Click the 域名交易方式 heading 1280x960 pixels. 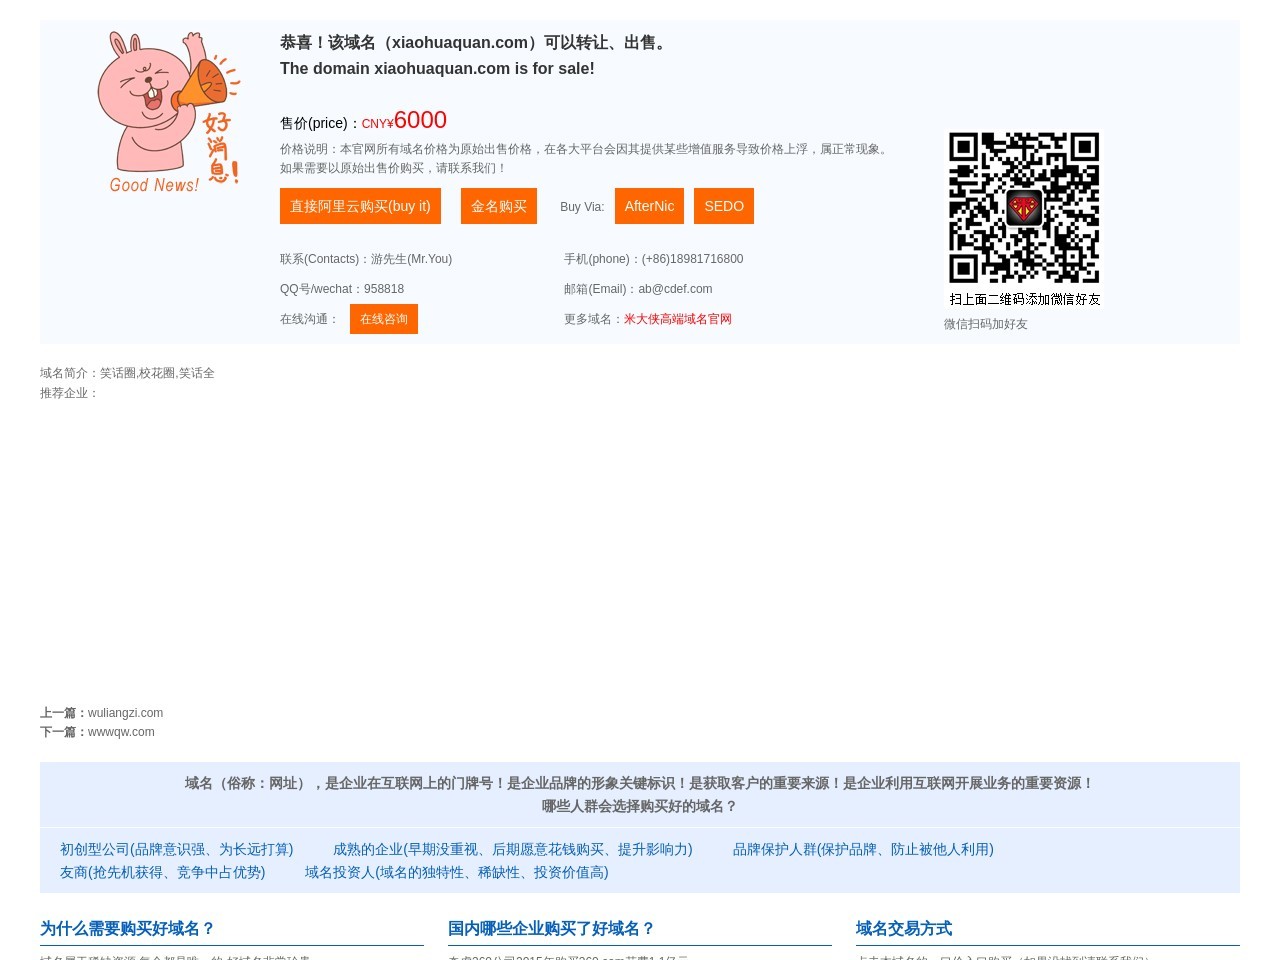(x=903, y=929)
